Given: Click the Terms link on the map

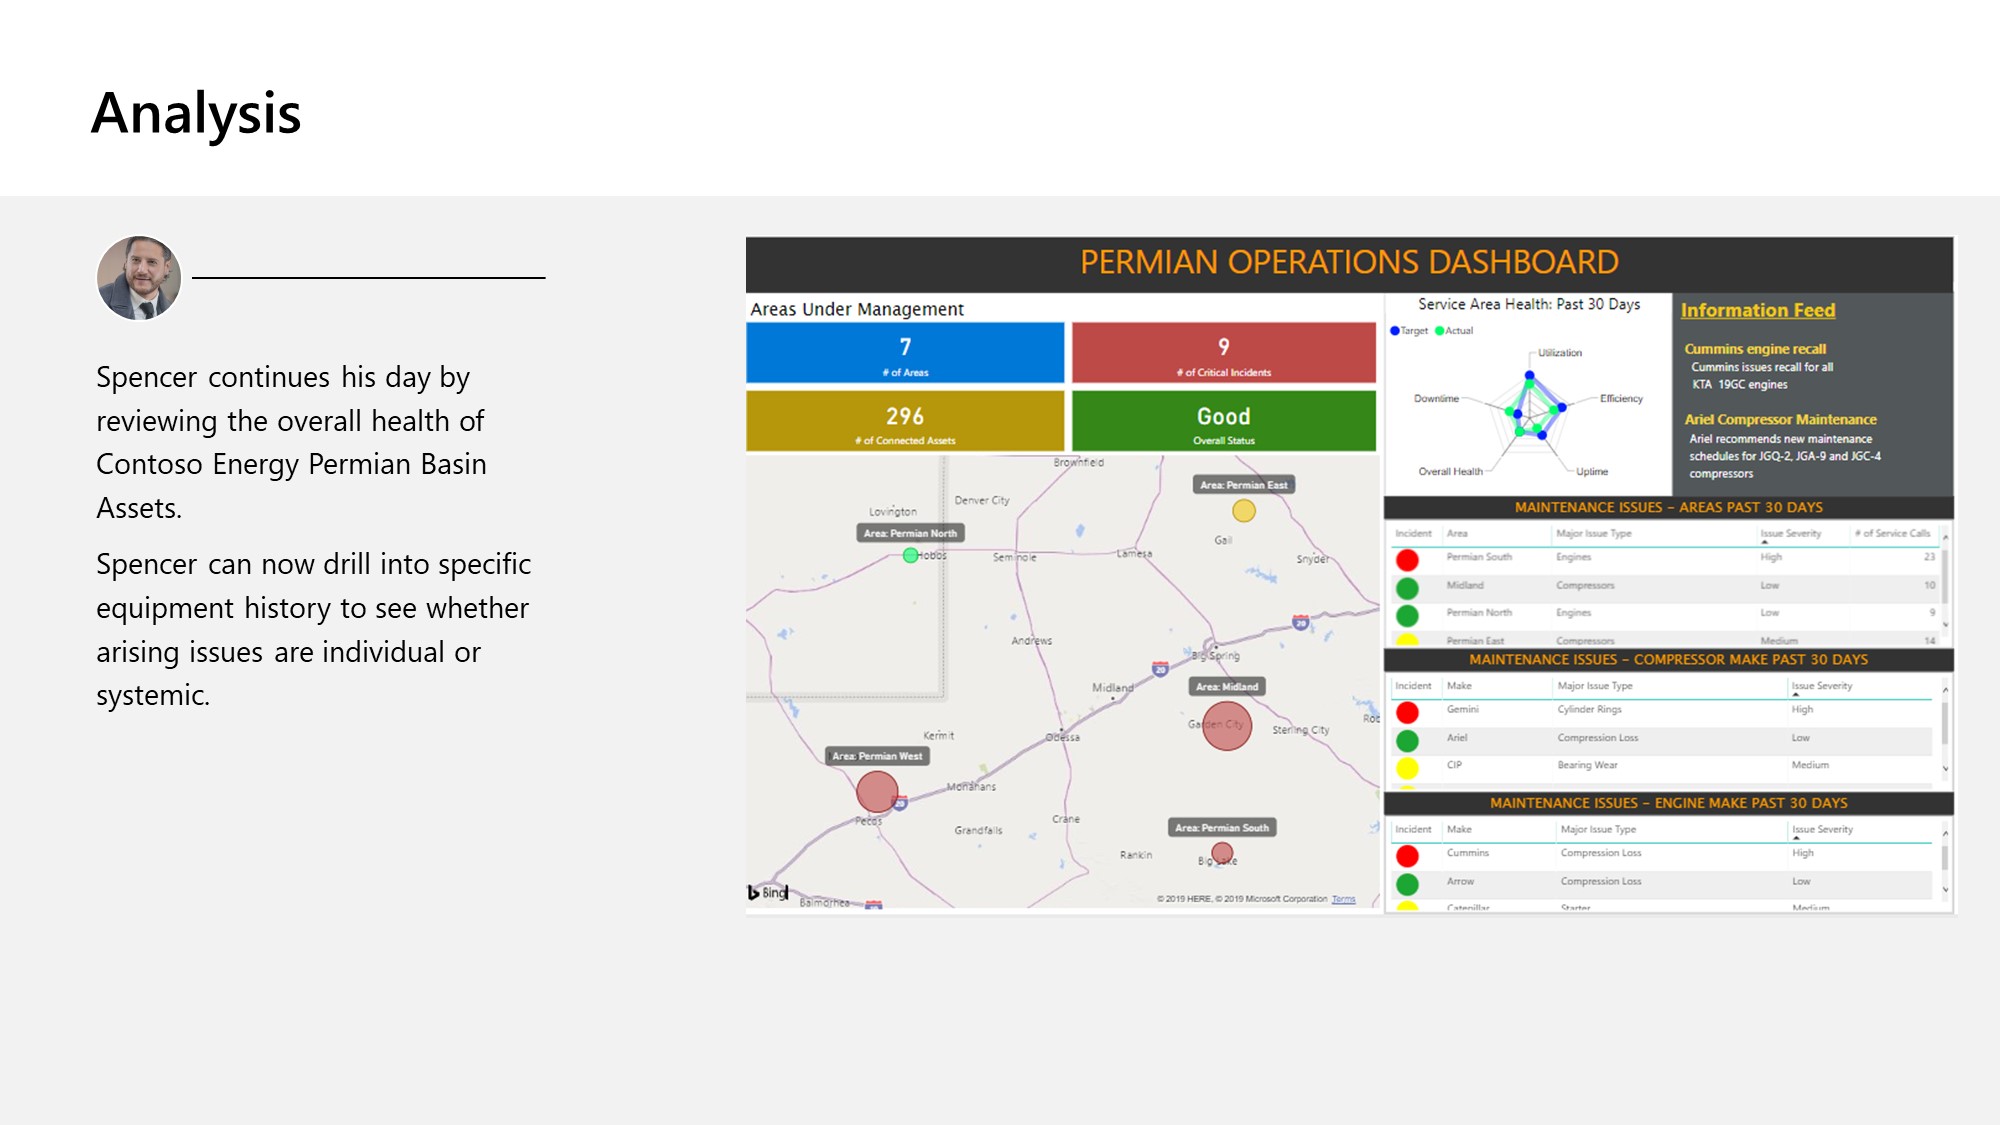Looking at the screenshot, I should [1343, 899].
